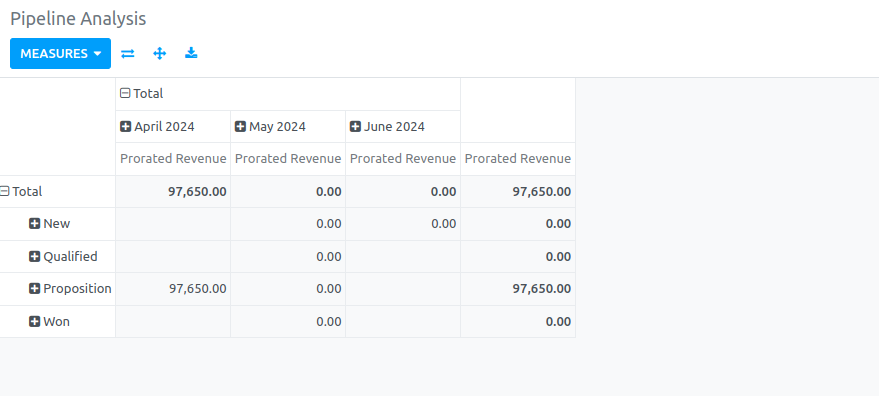Expand the New stage row
The image size is (879, 396).
point(50,224)
